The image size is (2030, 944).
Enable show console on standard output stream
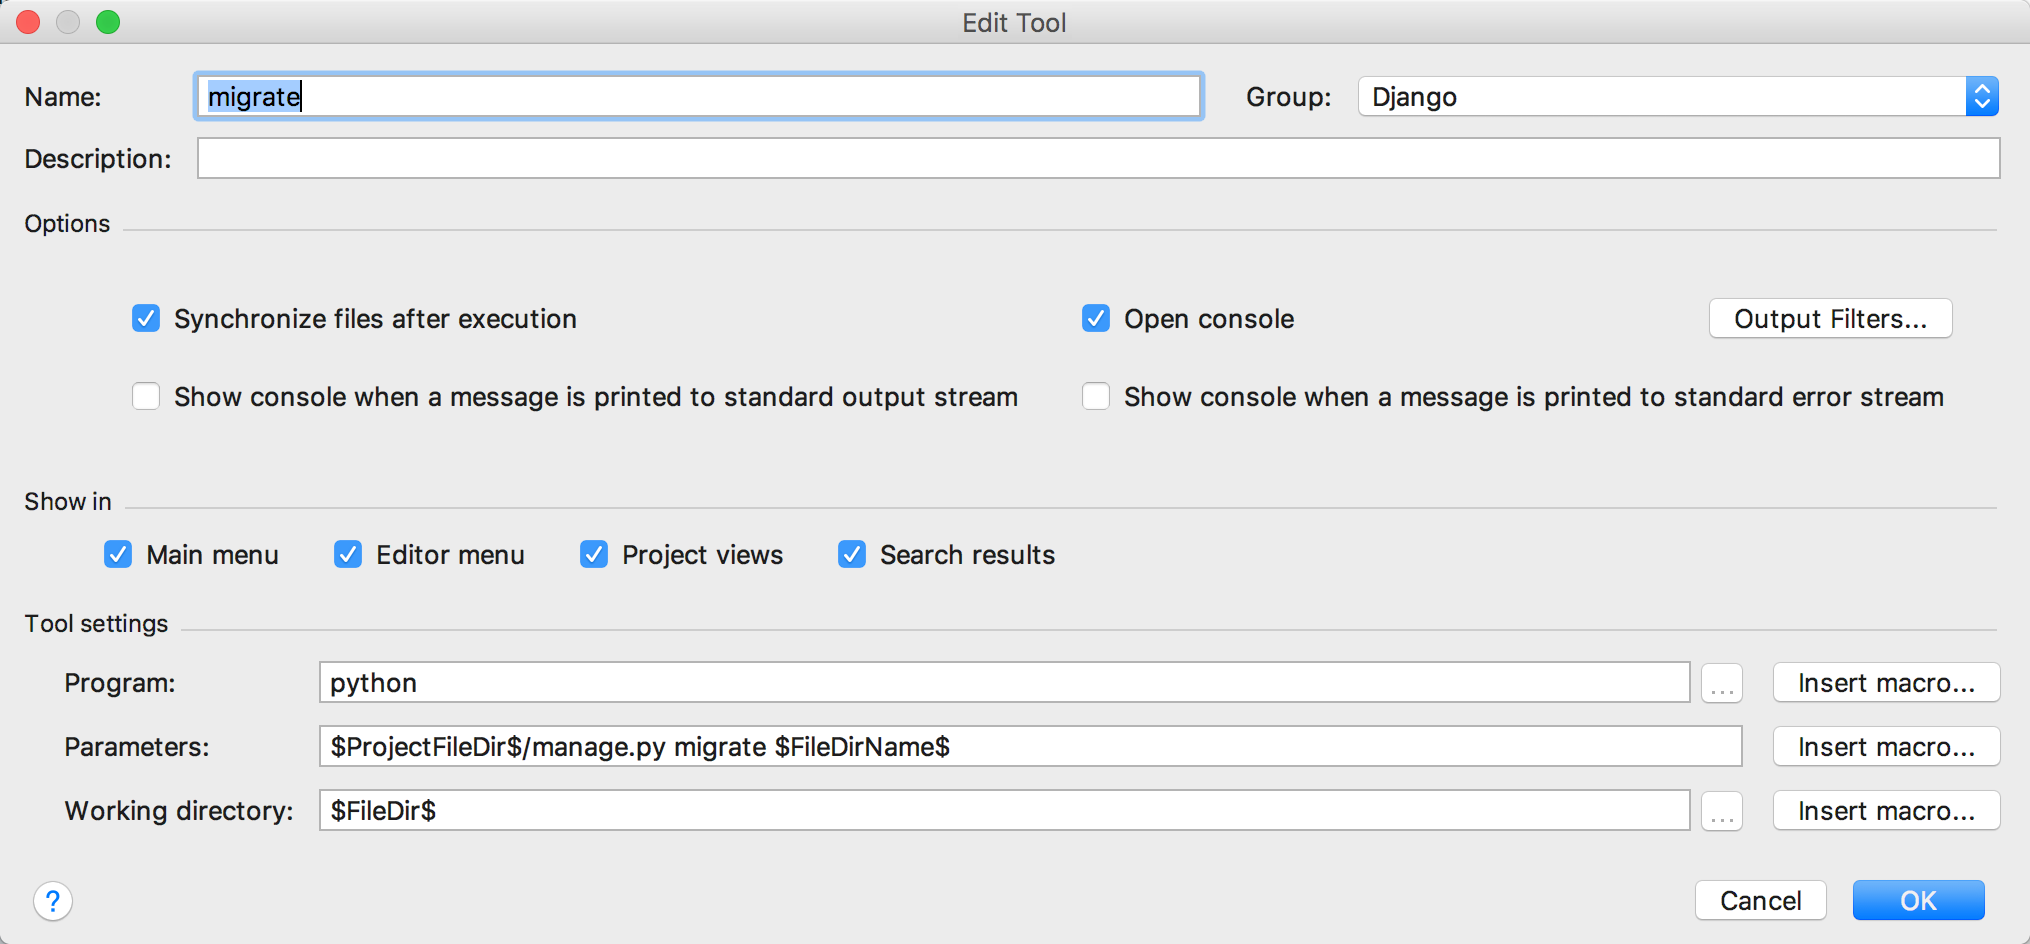146,397
